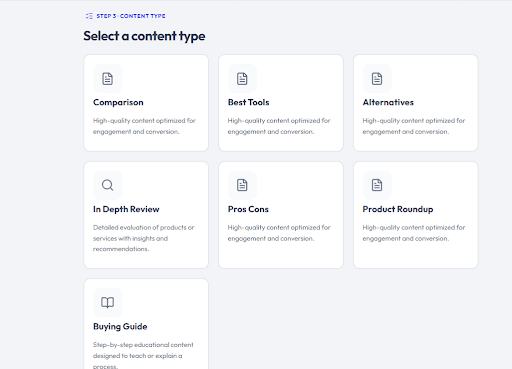This screenshot has height=369, width=512.
Task: Click the Pros Cons card document icon
Action: (242, 185)
